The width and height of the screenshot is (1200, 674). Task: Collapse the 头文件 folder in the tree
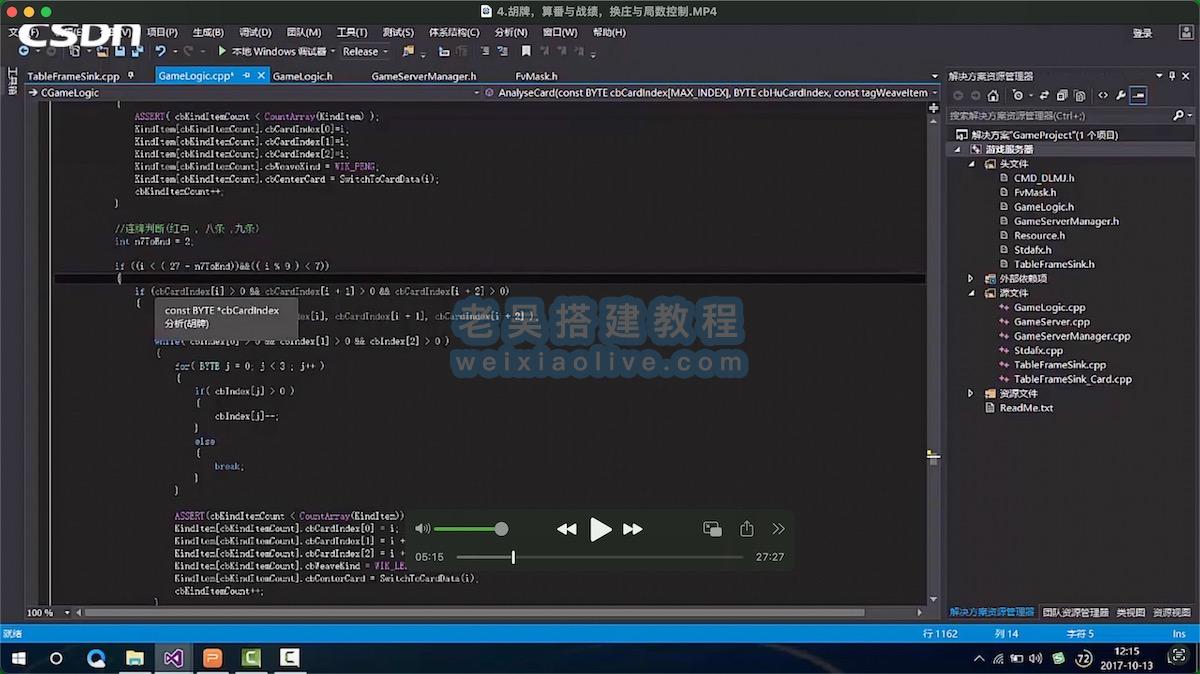point(970,164)
